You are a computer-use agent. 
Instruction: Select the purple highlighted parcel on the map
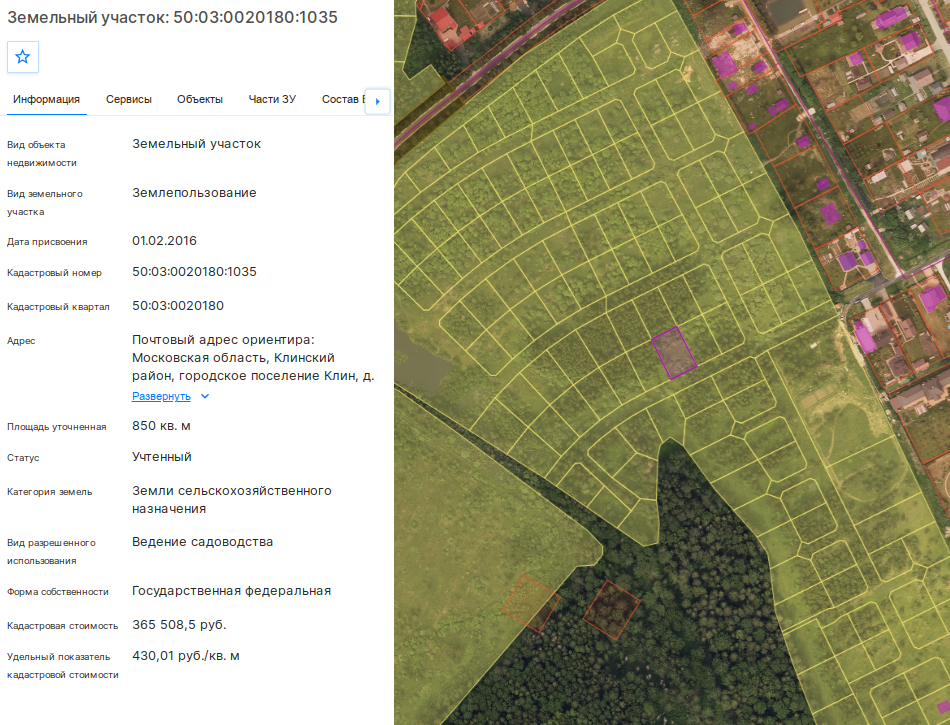tap(674, 353)
